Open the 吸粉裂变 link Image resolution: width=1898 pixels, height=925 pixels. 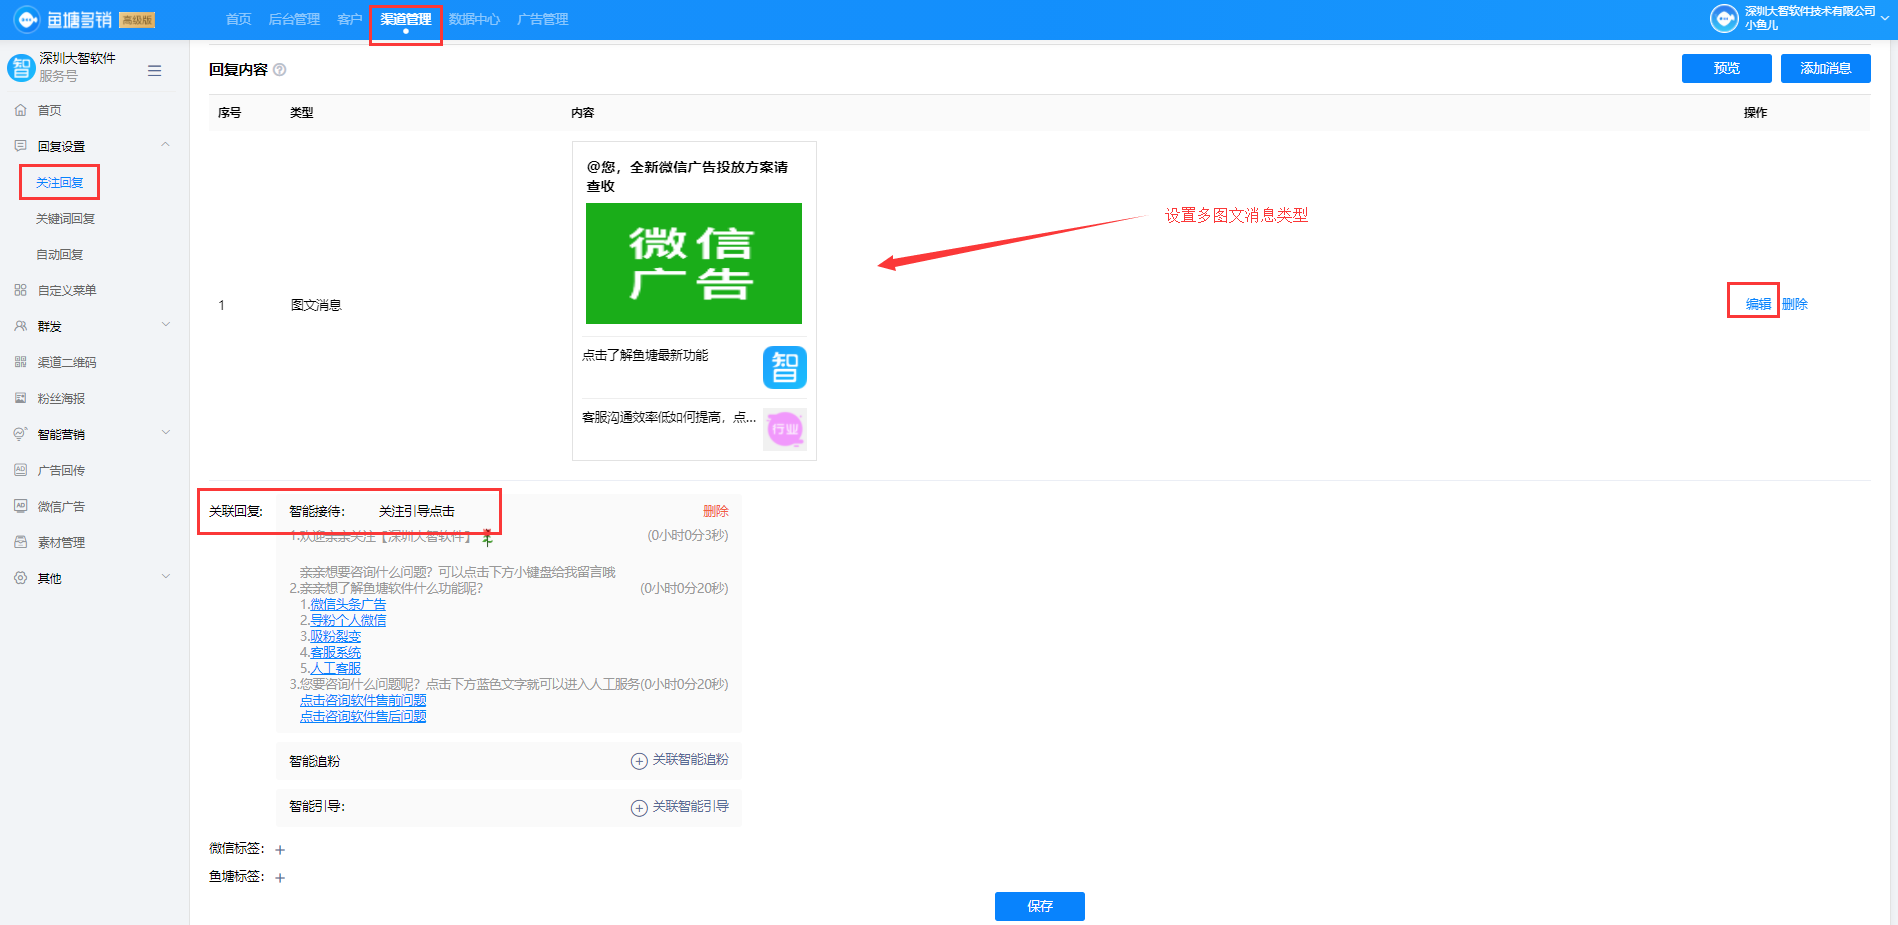tap(335, 637)
